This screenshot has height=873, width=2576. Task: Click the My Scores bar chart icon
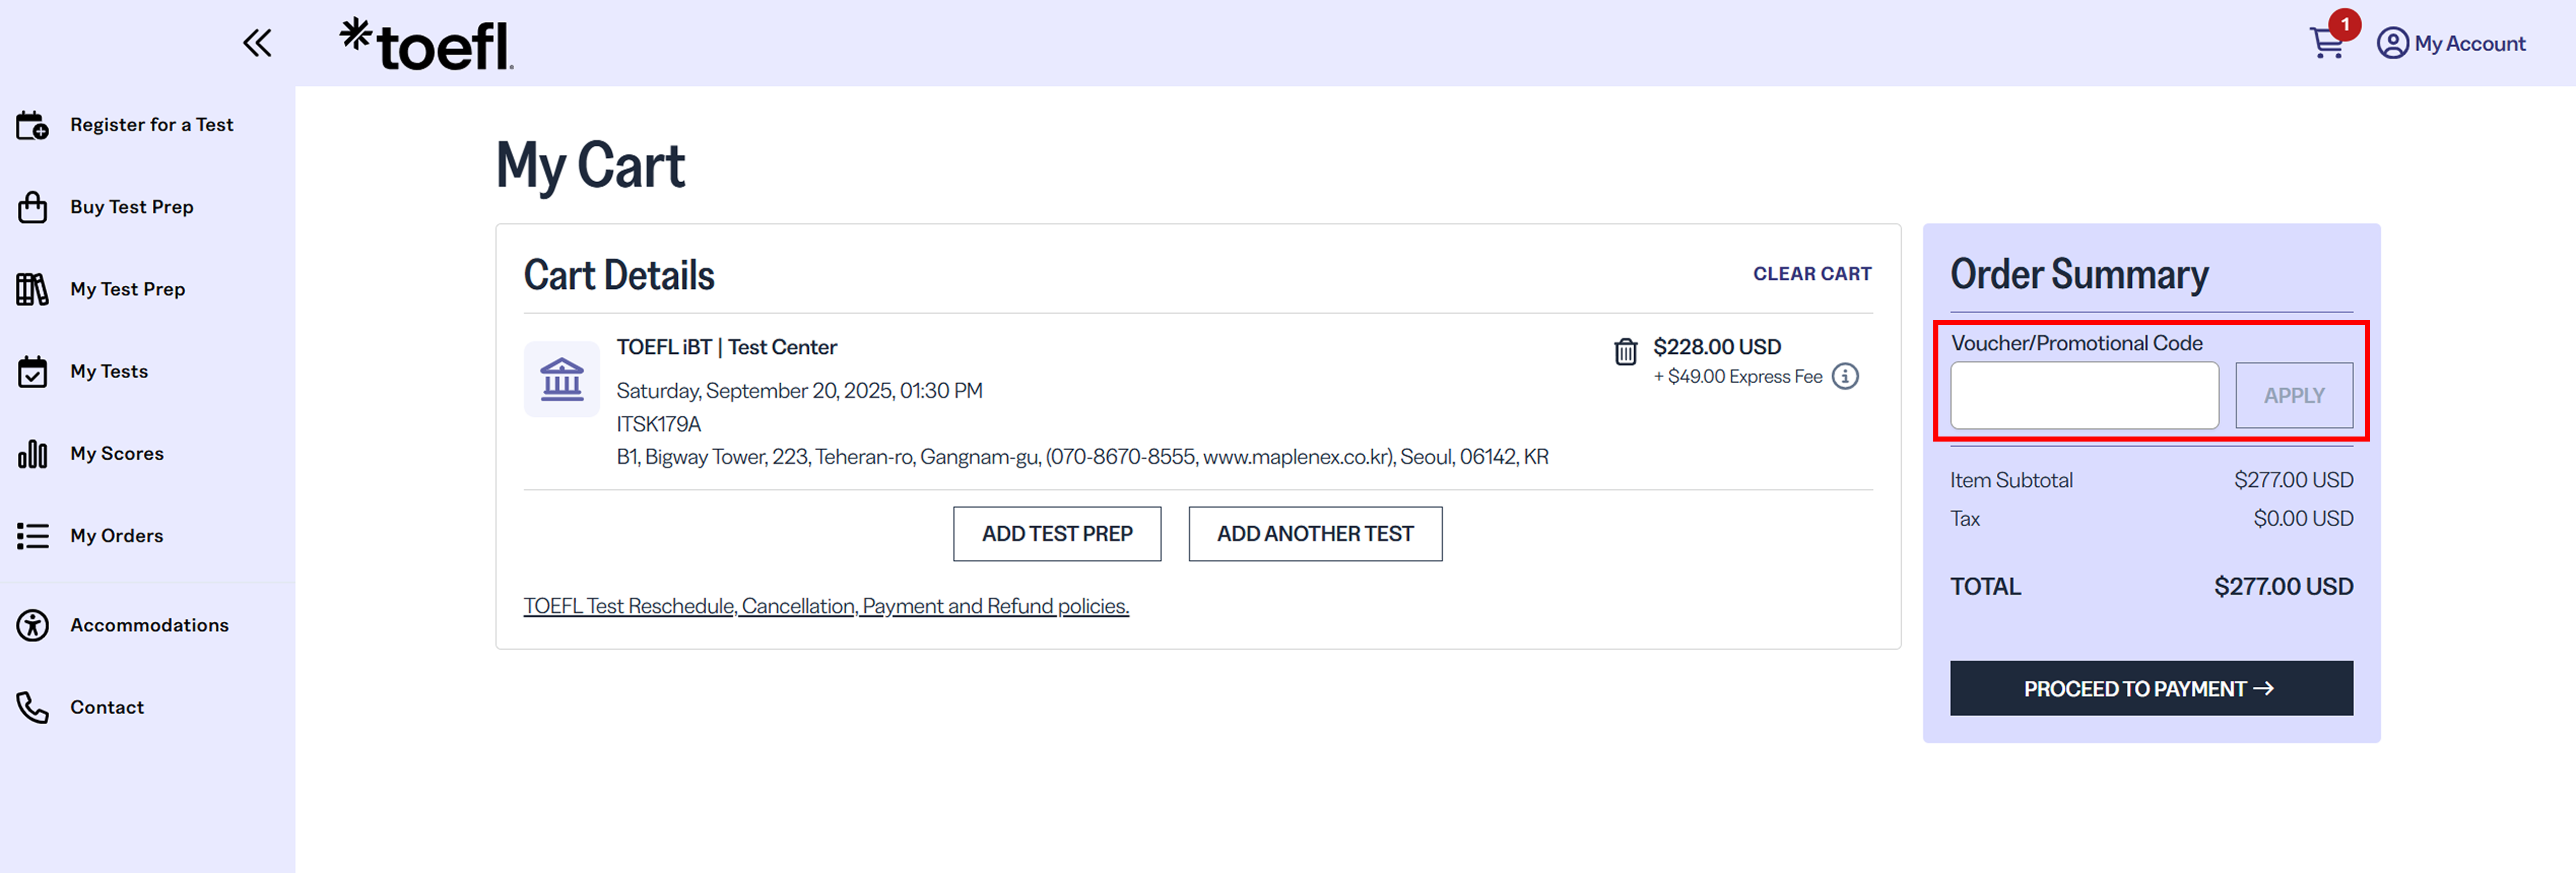32,454
